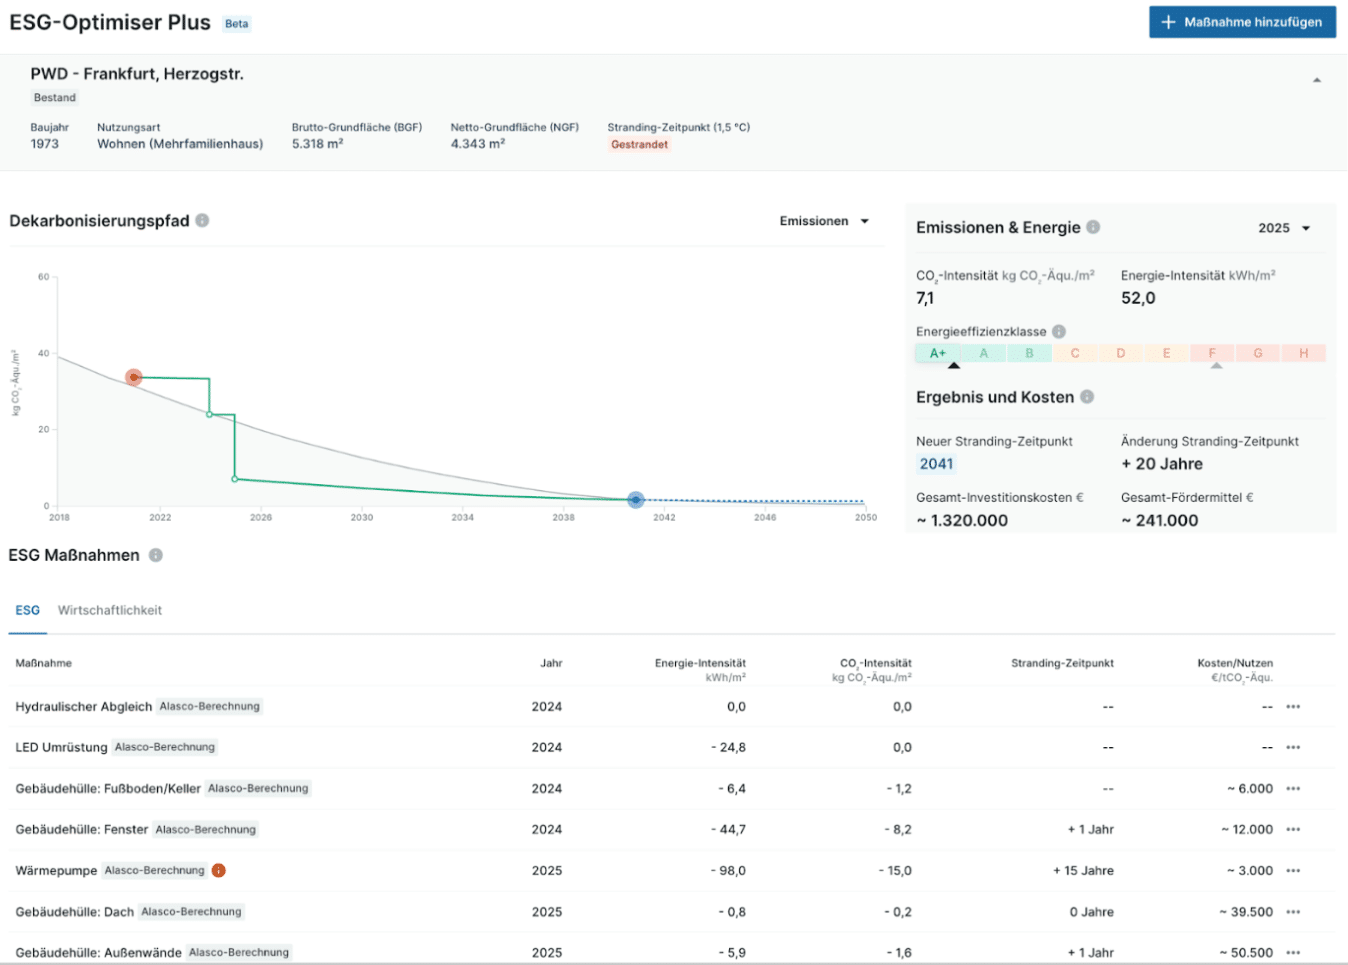Click info icon next to Energieeffizienzklasse

coord(1059,332)
